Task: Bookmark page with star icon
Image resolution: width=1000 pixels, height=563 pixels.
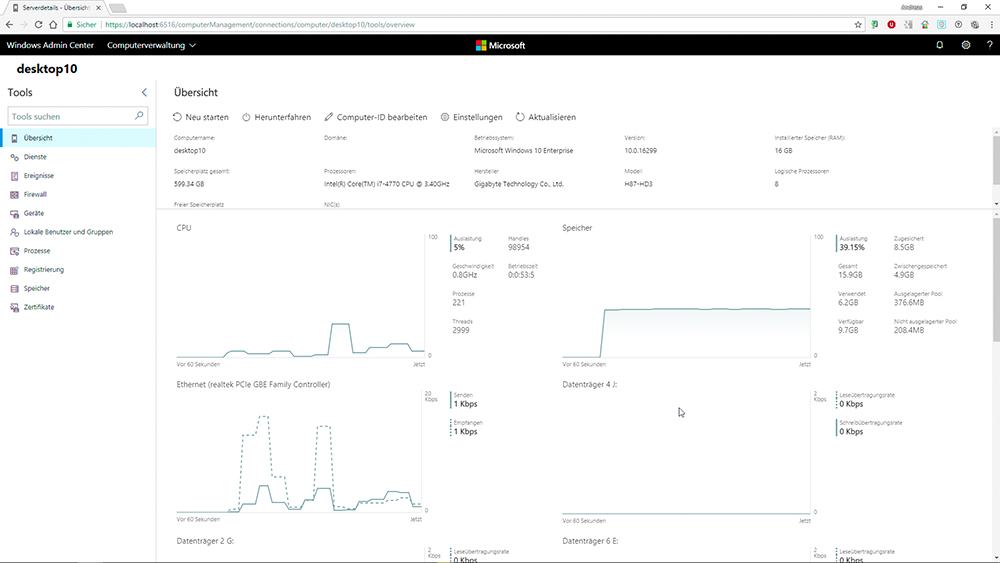Action: [858, 24]
